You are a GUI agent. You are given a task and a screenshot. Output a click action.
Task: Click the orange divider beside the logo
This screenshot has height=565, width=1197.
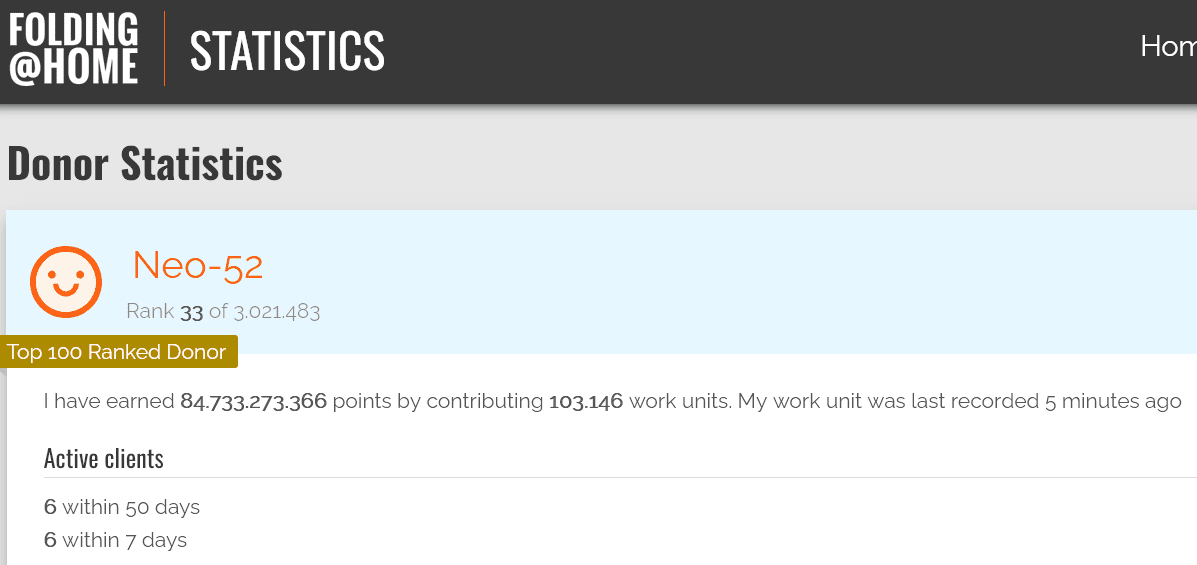pos(164,48)
